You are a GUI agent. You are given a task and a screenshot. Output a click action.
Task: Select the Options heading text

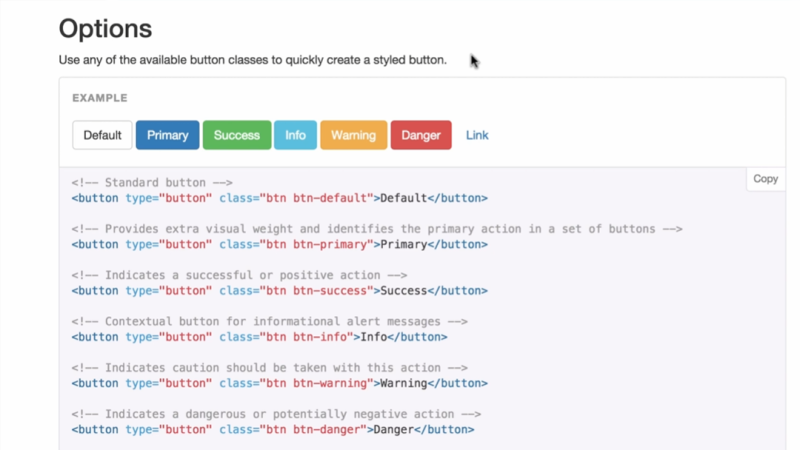(x=105, y=29)
